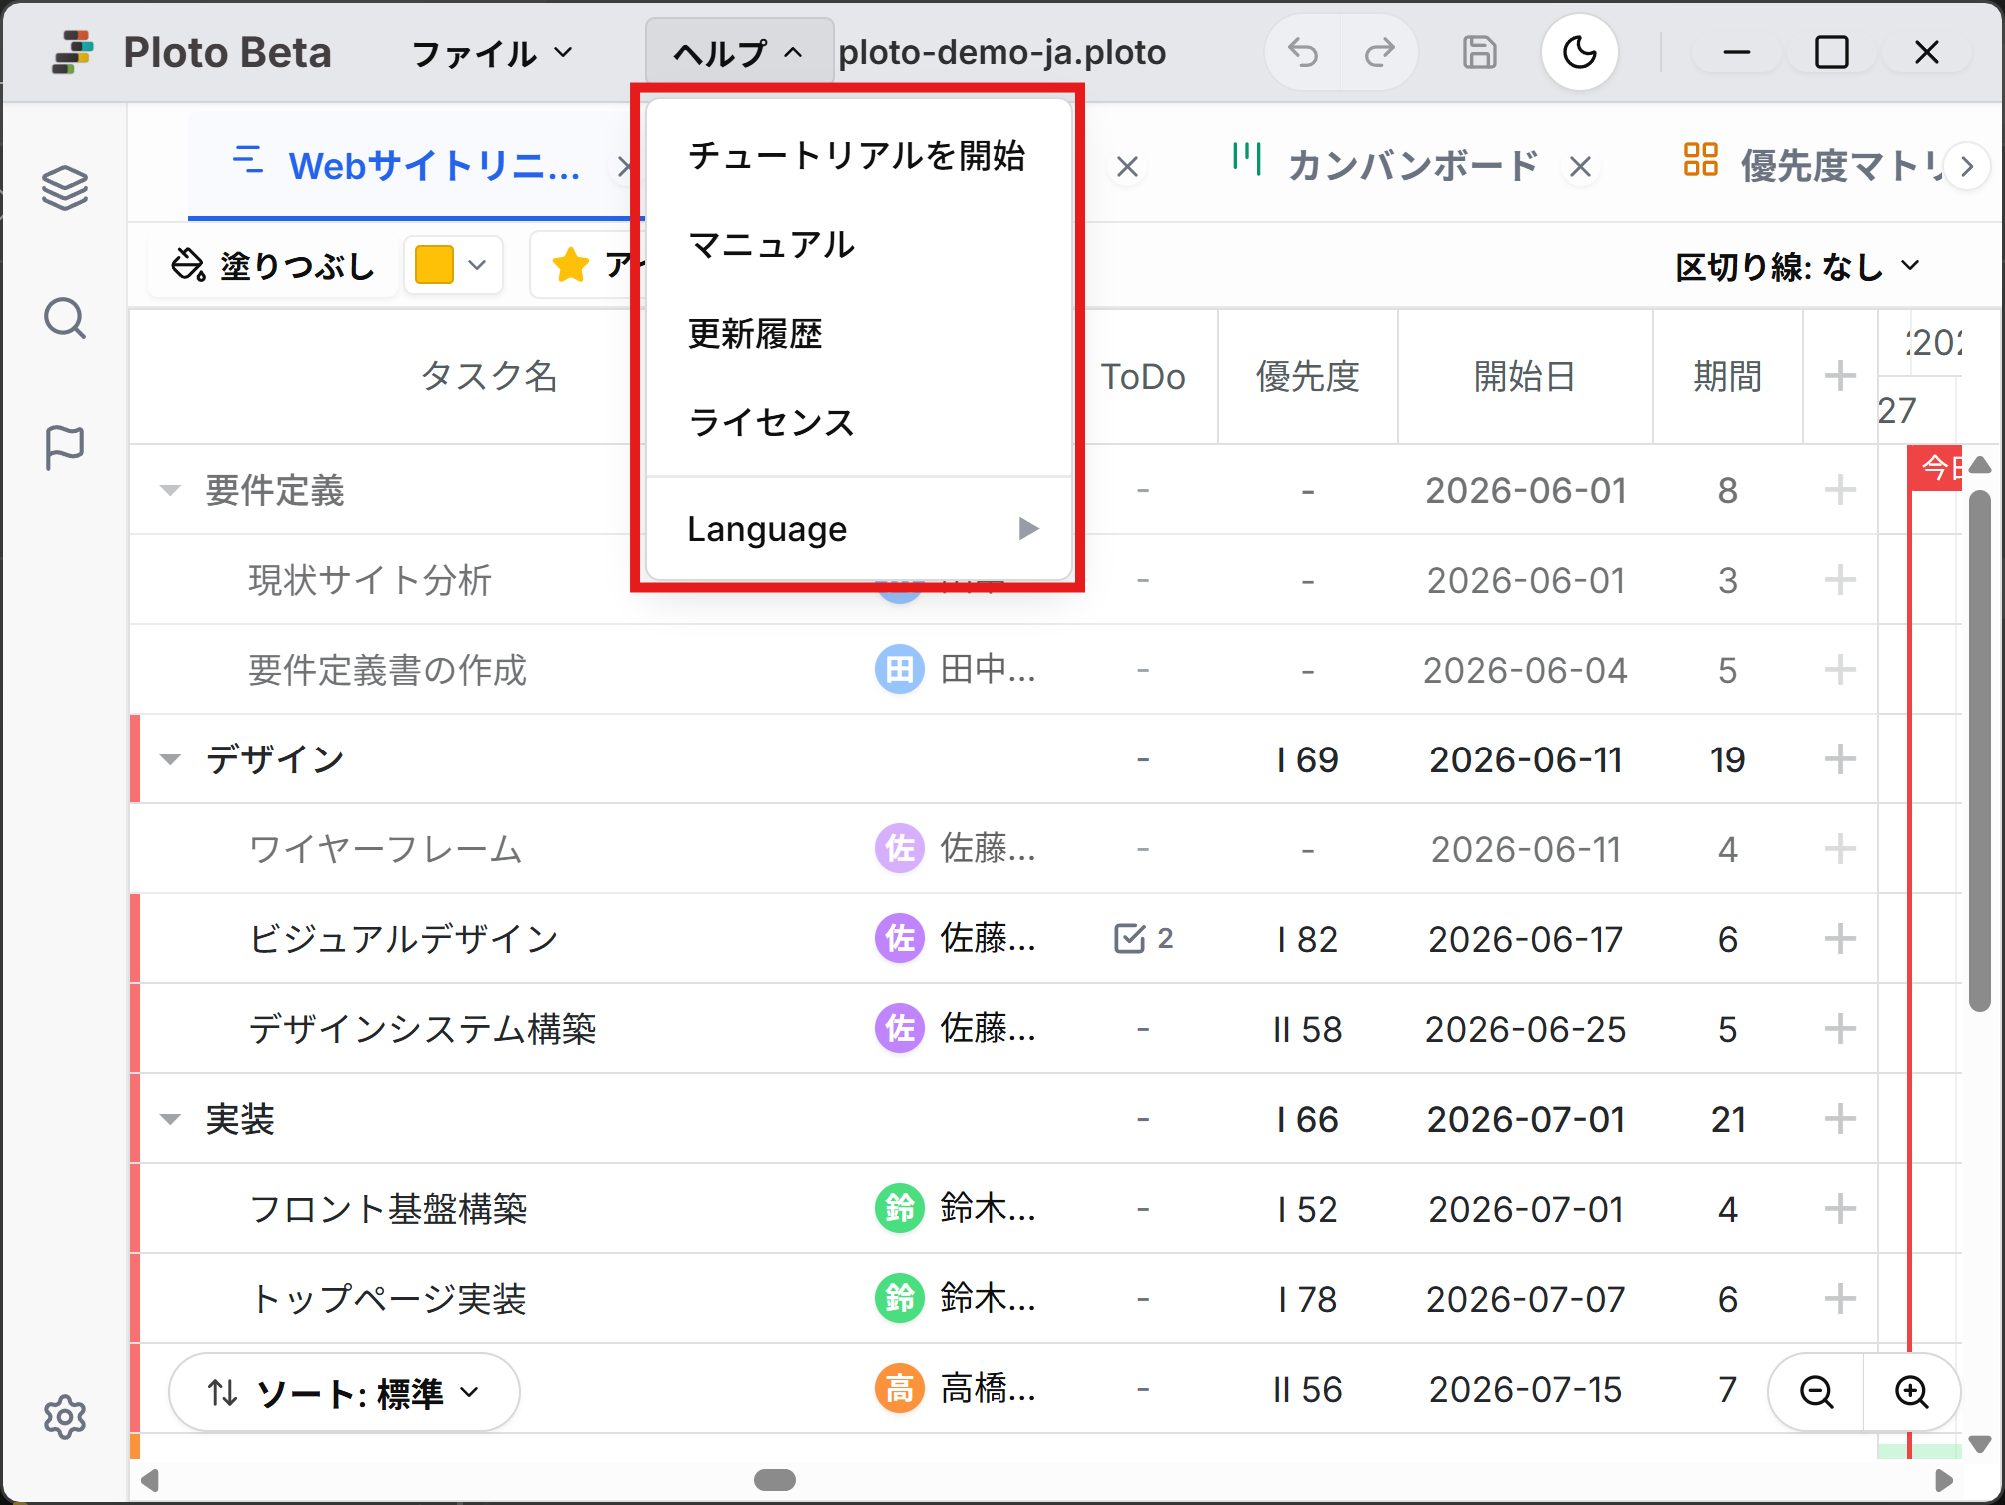
Task: Click the scroll right arrow at bottom
Action: point(1943,1480)
